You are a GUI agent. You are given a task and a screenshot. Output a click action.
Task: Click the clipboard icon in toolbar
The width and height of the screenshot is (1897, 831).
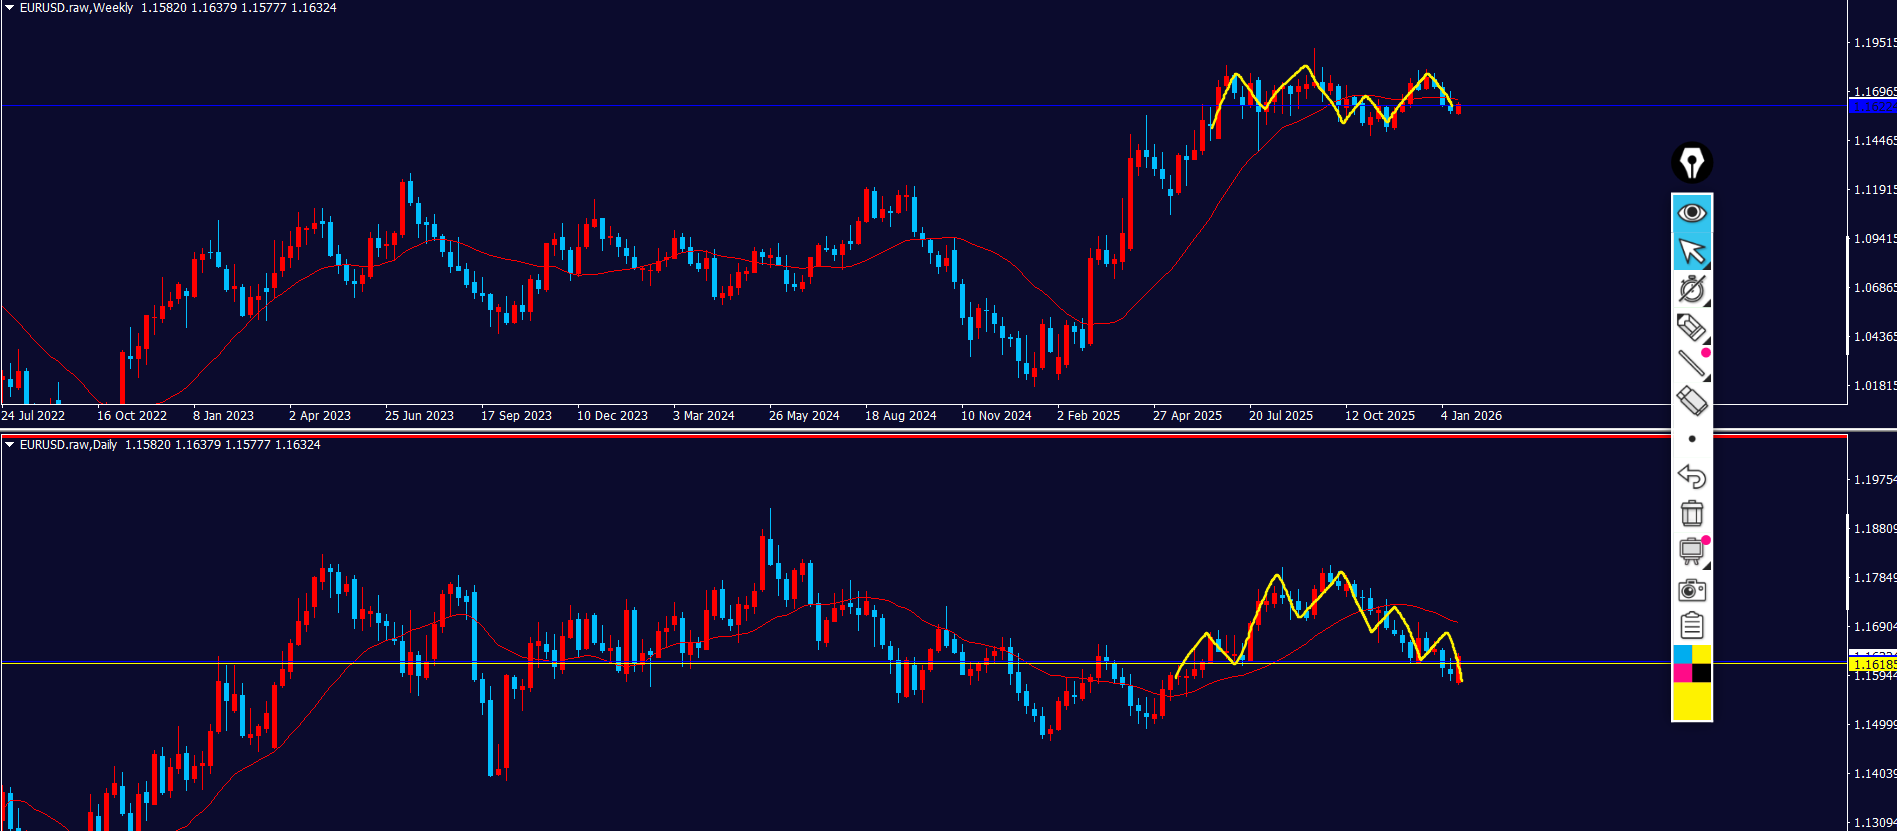coord(1691,626)
